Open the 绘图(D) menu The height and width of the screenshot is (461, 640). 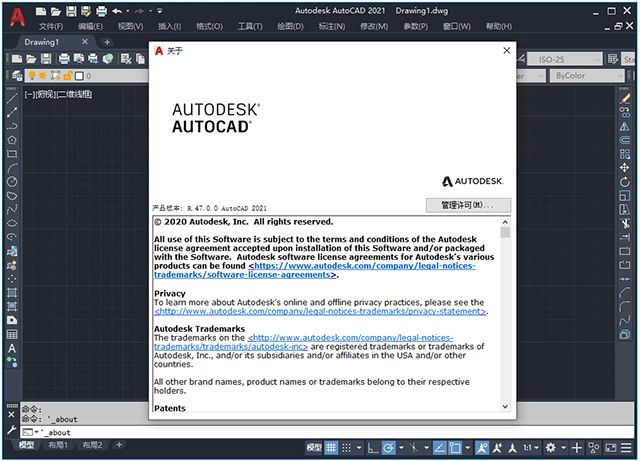(290, 27)
